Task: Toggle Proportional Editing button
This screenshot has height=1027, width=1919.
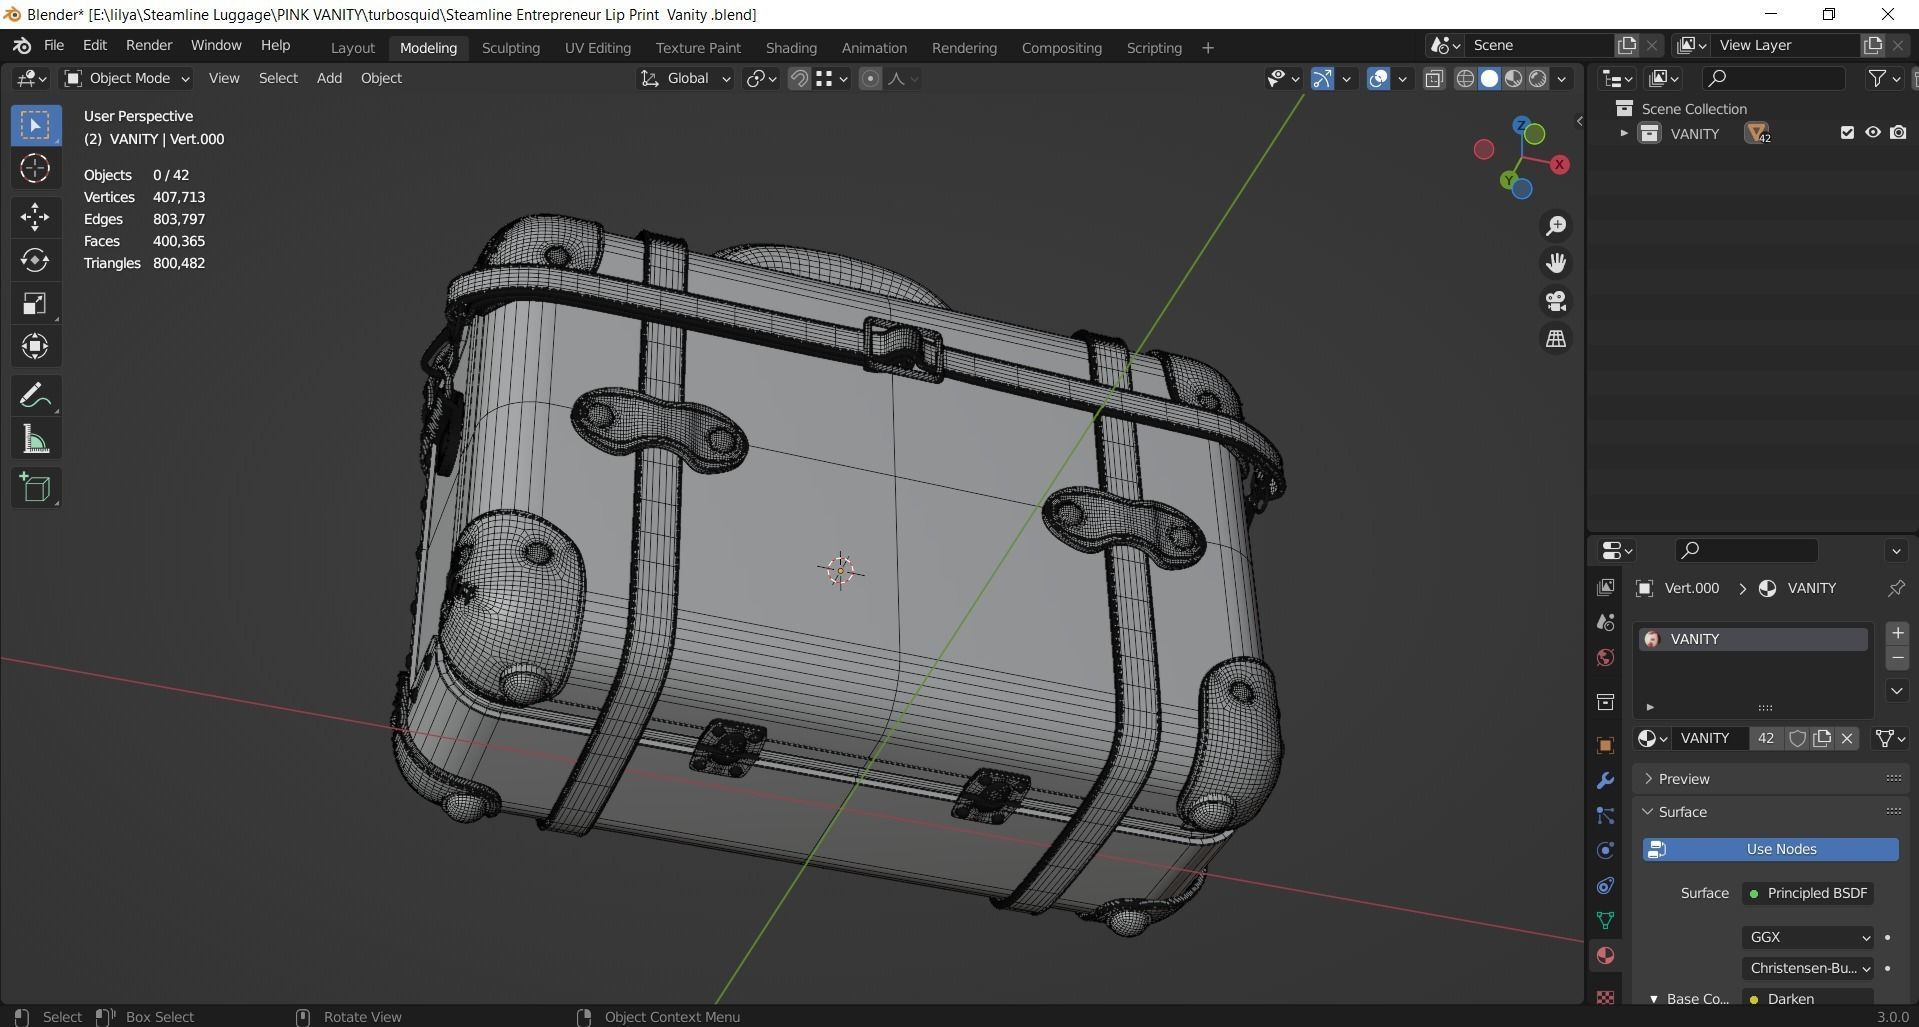Action: click(x=870, y=78)
